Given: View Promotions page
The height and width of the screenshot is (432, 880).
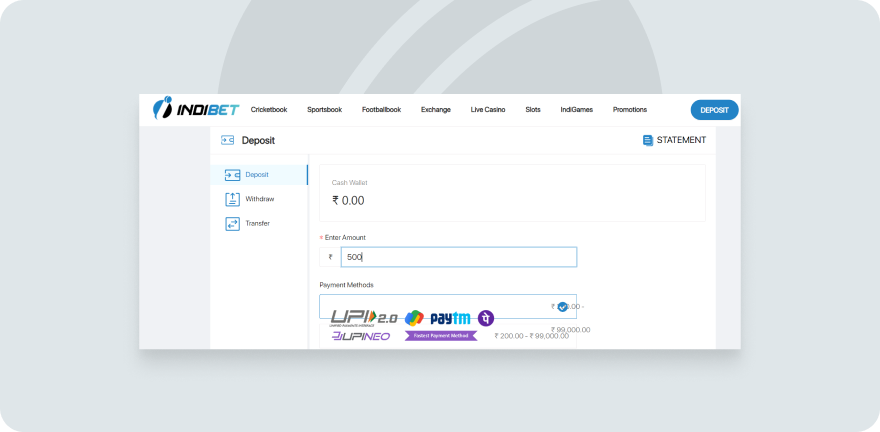Looking at the screenshot, I should click(x=630, y=110).
